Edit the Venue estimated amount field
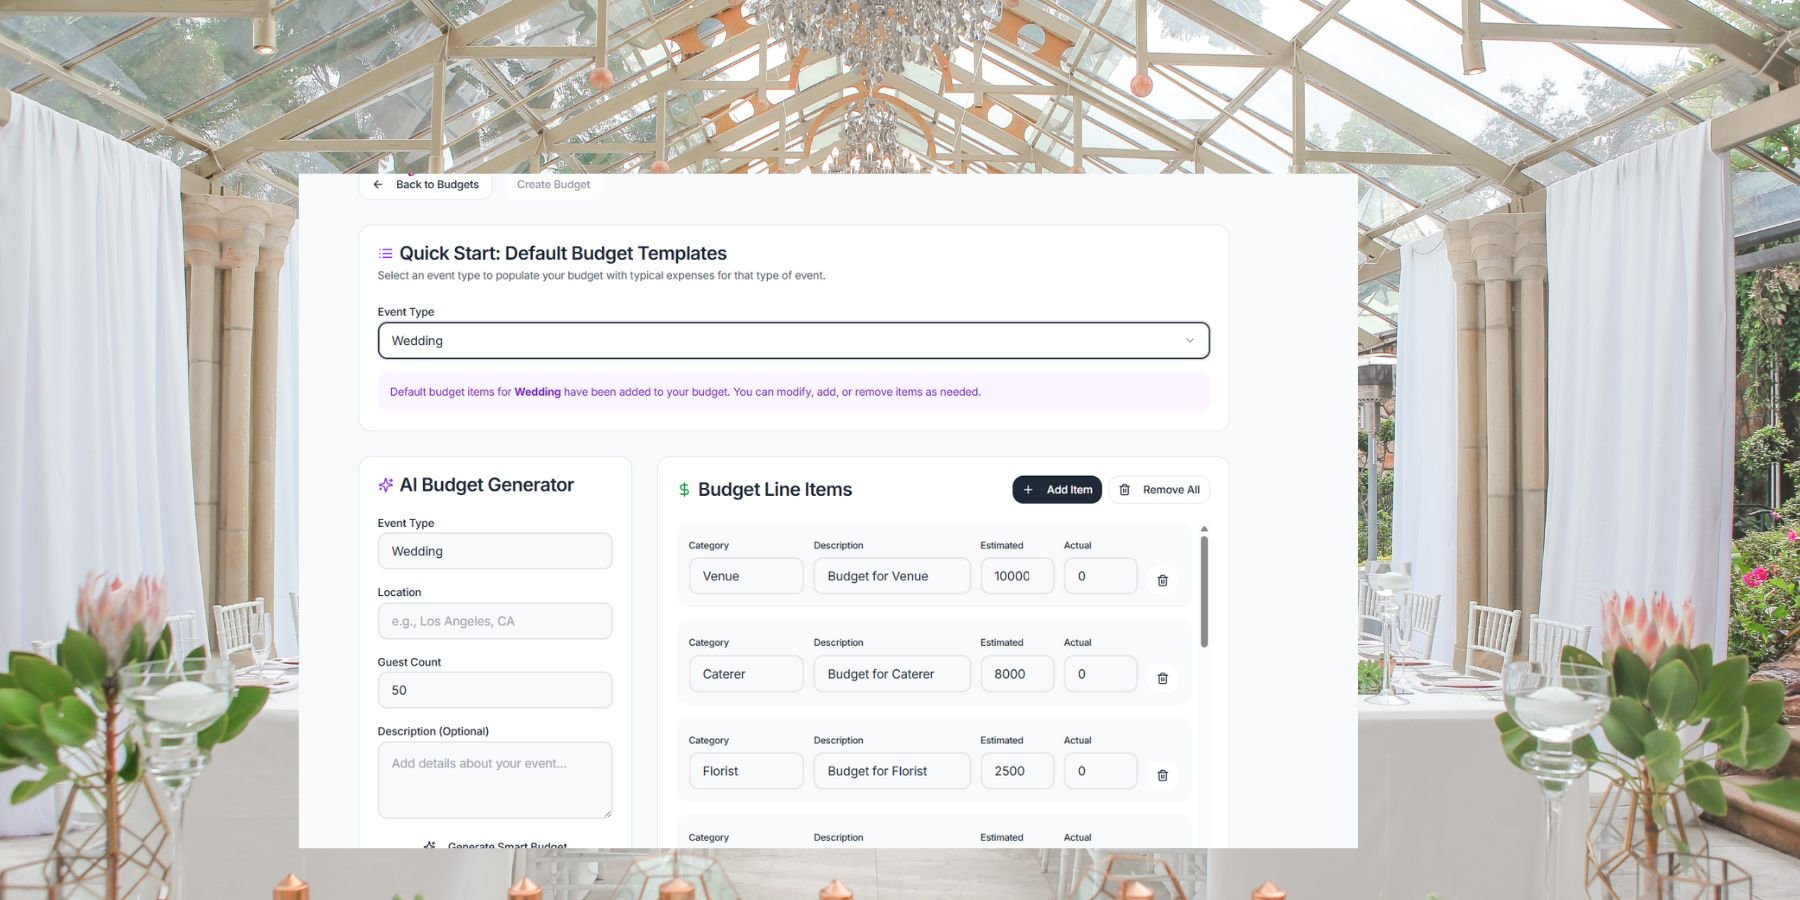Image resolution: width=1800 pixels, height=900 pixels. pos(1016,576)
